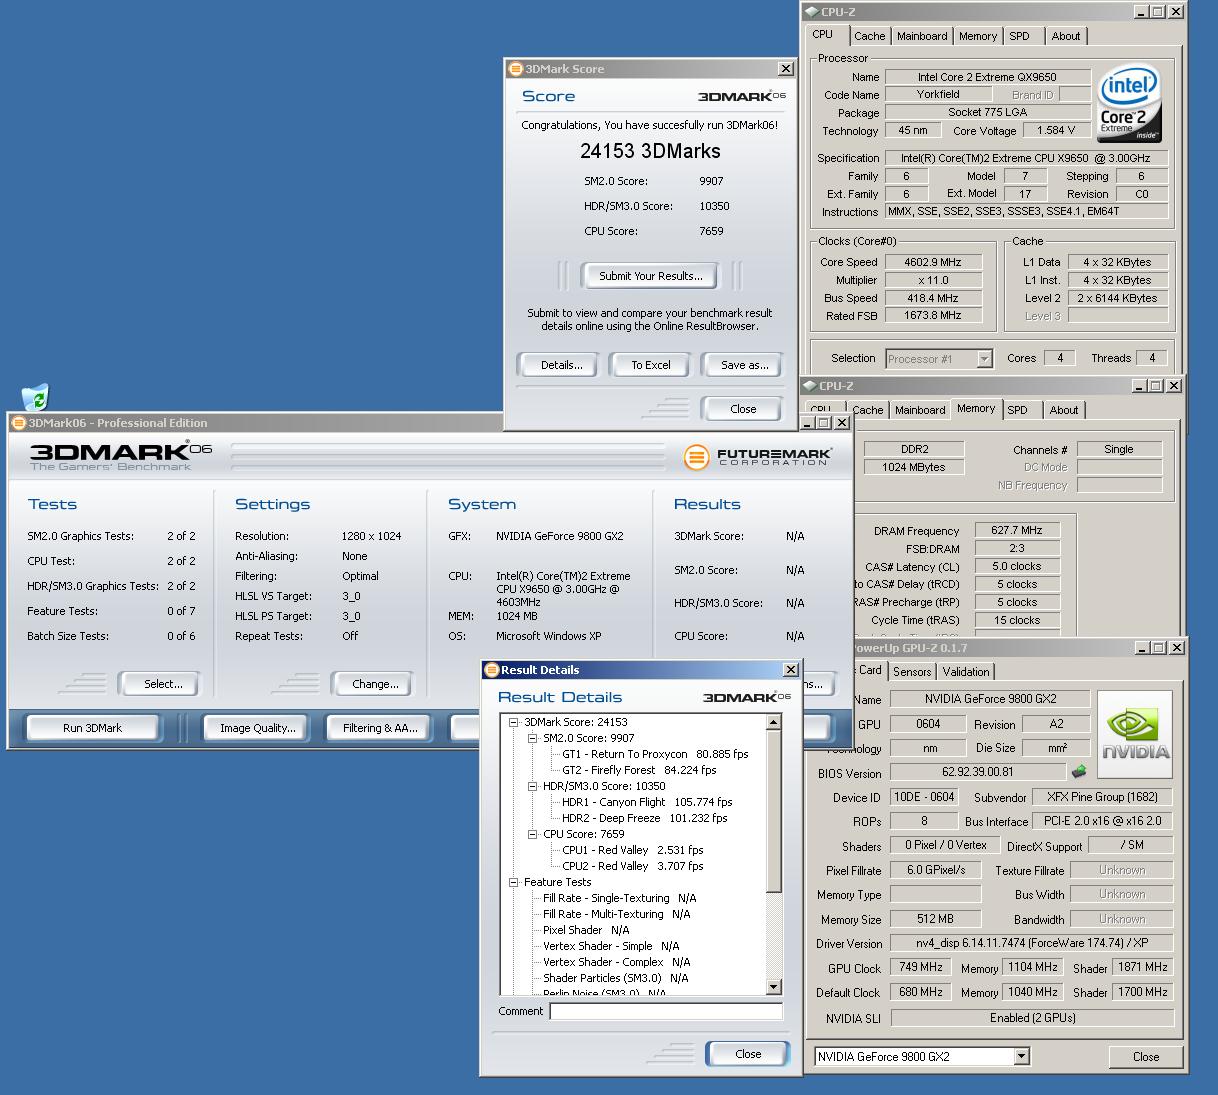
Task: Open the Recycle Bin desktop icon
Action: [x=36, y=397]
